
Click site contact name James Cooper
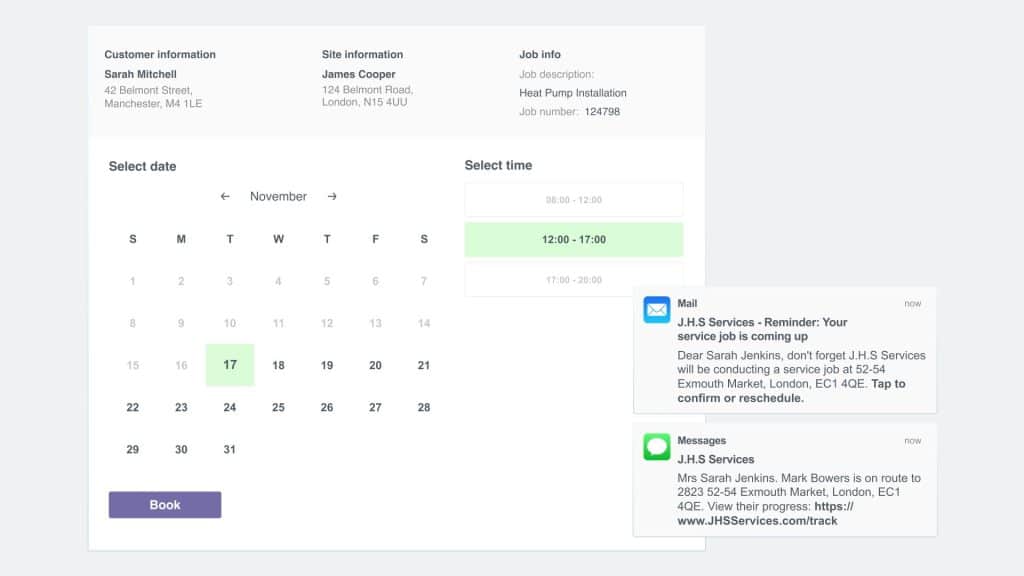[359, 74]
